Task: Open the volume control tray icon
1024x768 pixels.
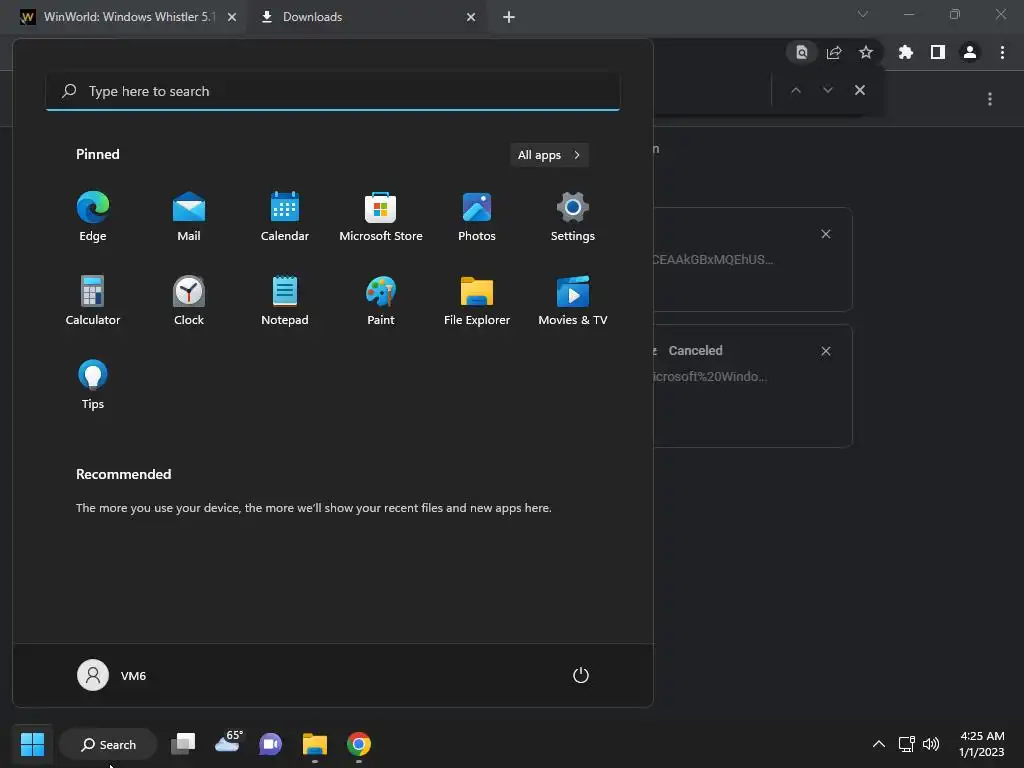Action: click(931, 744)
